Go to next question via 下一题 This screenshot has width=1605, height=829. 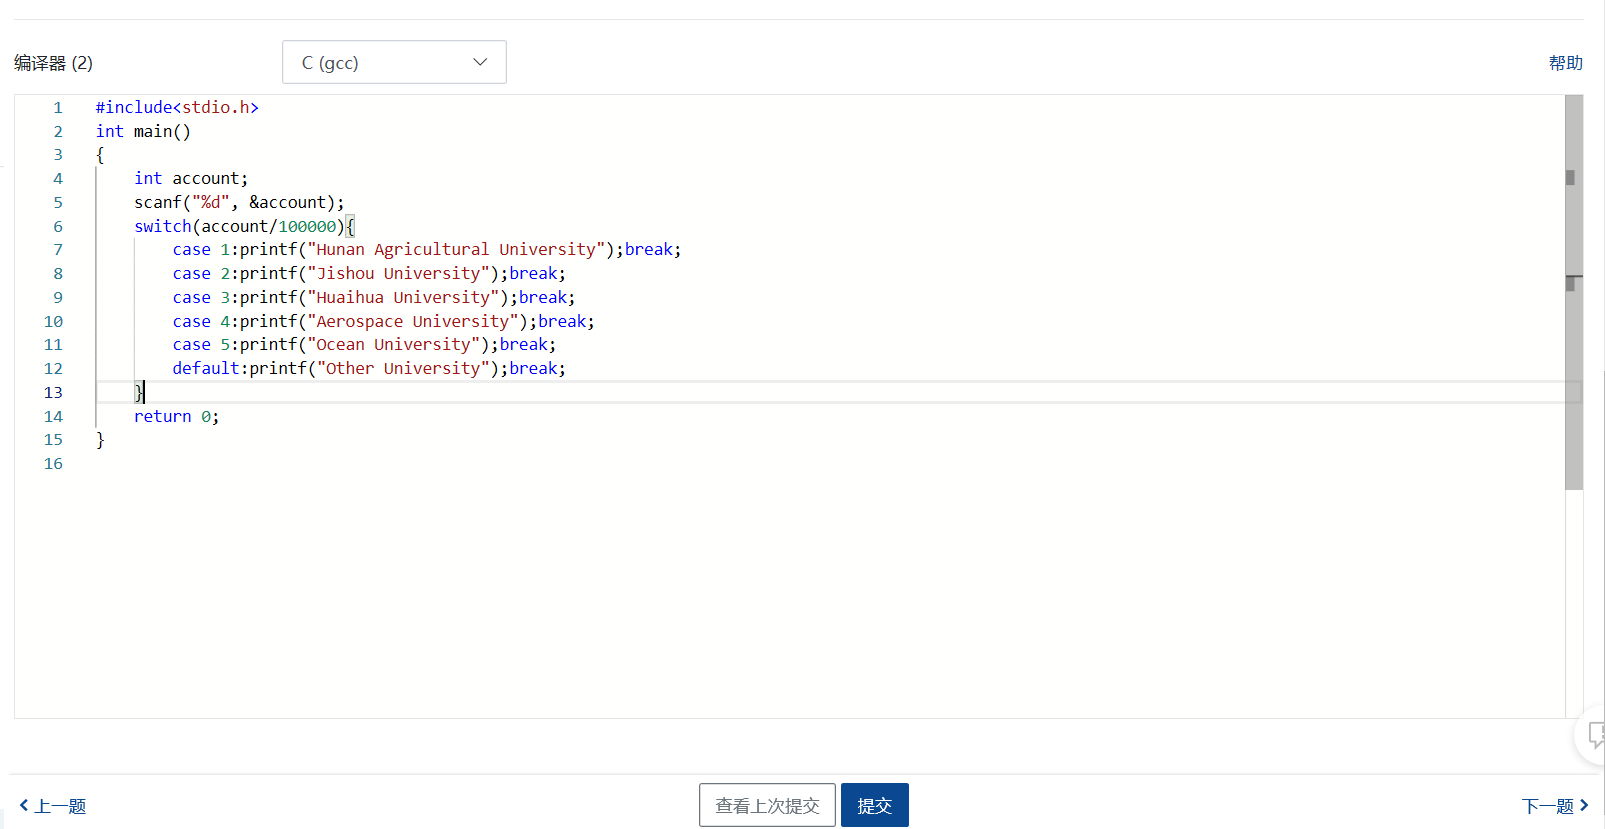coord(1555,806)
